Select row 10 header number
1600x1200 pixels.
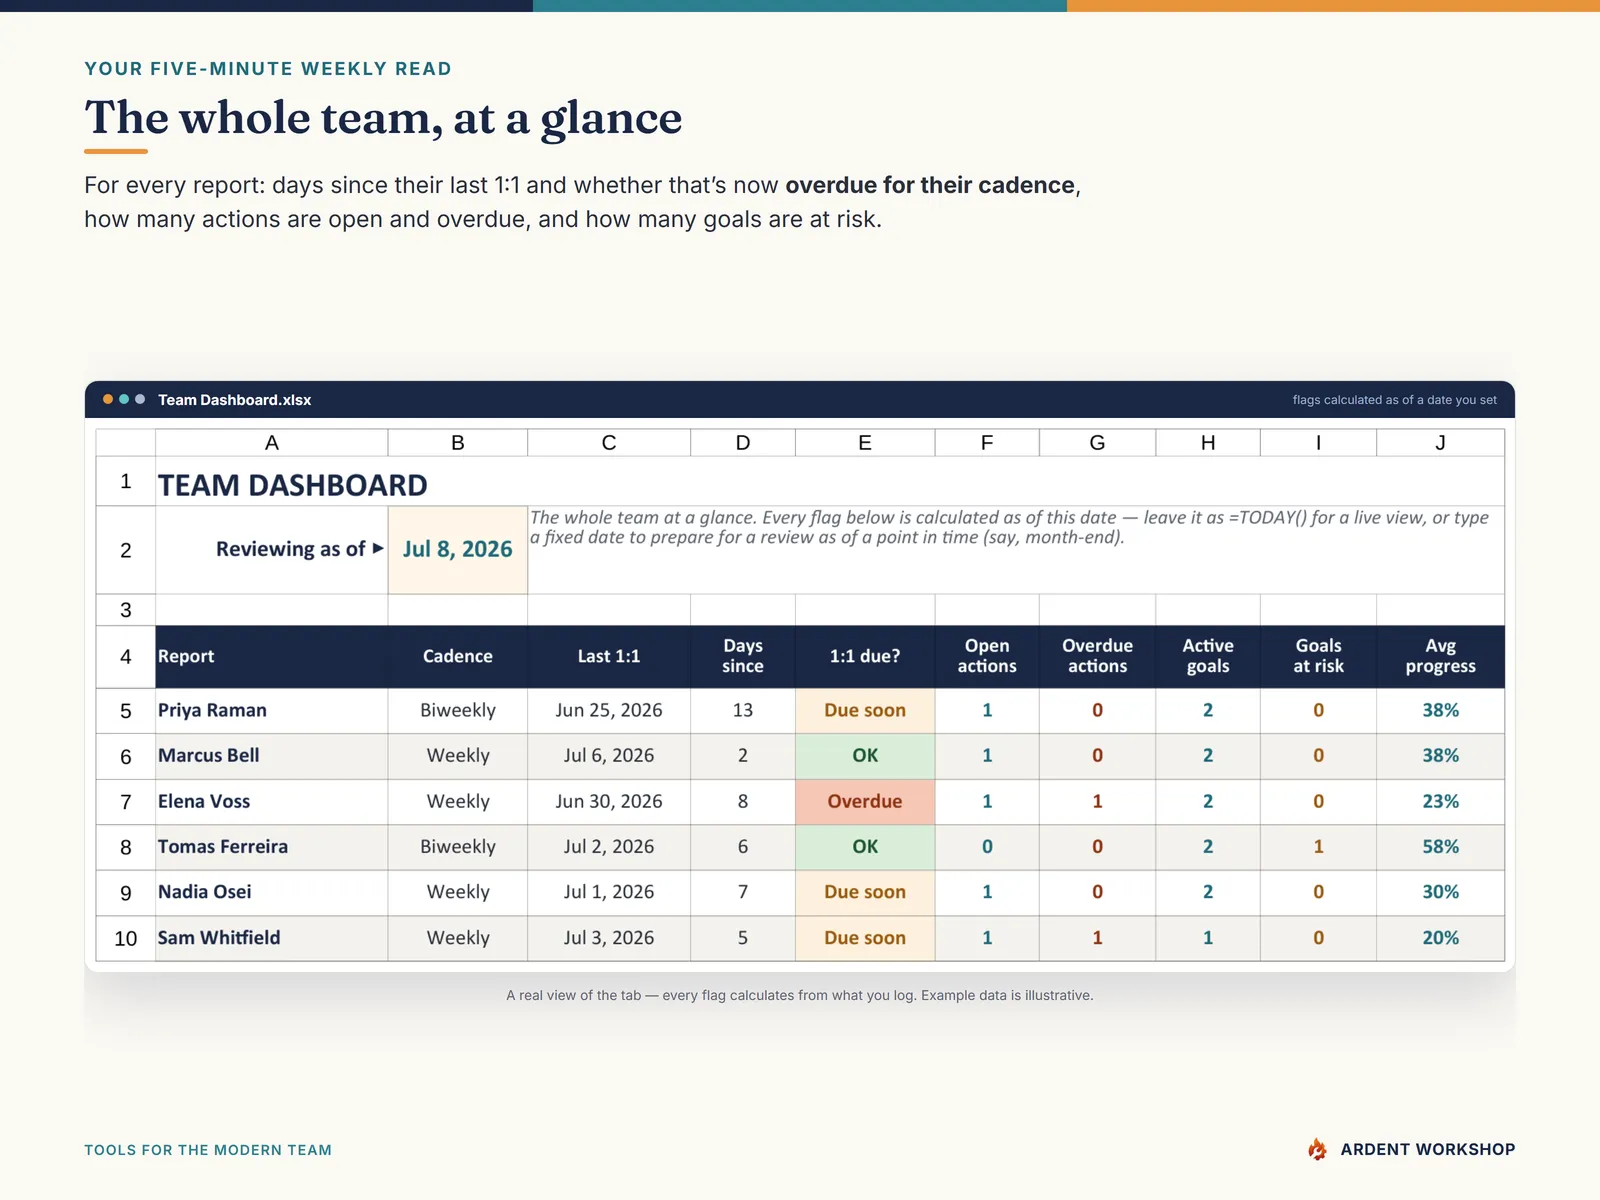click(126, 939)
